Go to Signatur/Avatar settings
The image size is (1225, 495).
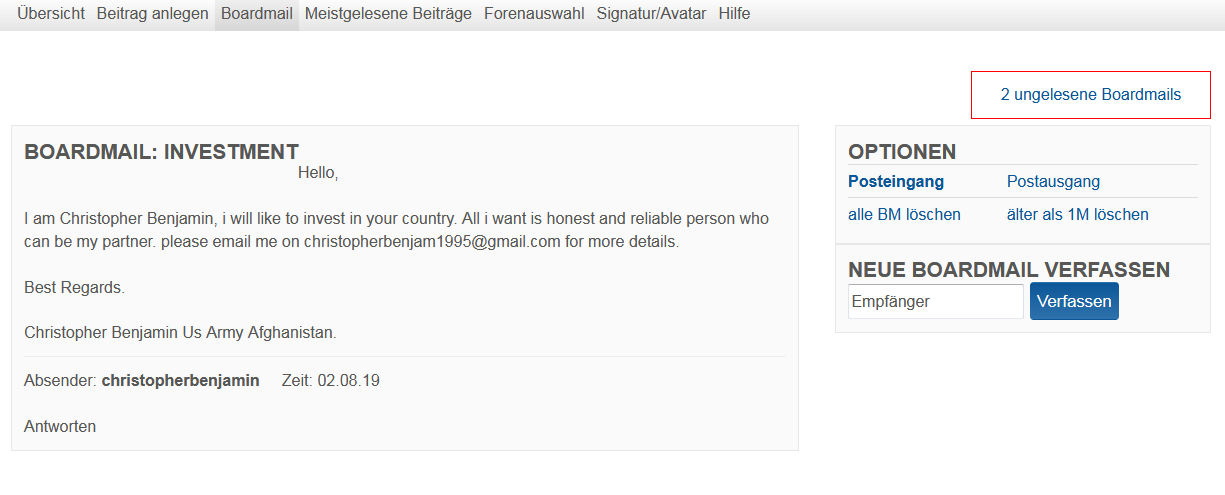click(651, 14)
